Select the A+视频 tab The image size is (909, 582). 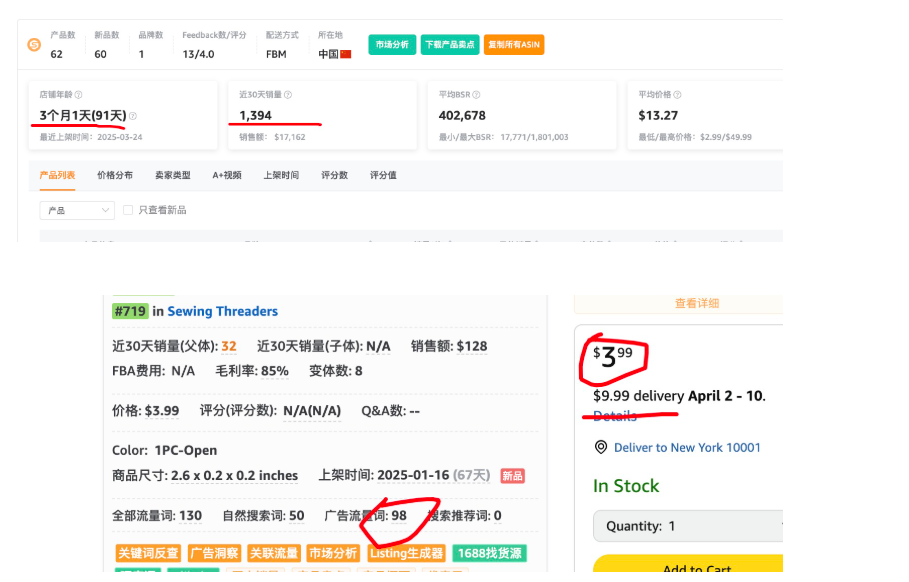(227, 175)
